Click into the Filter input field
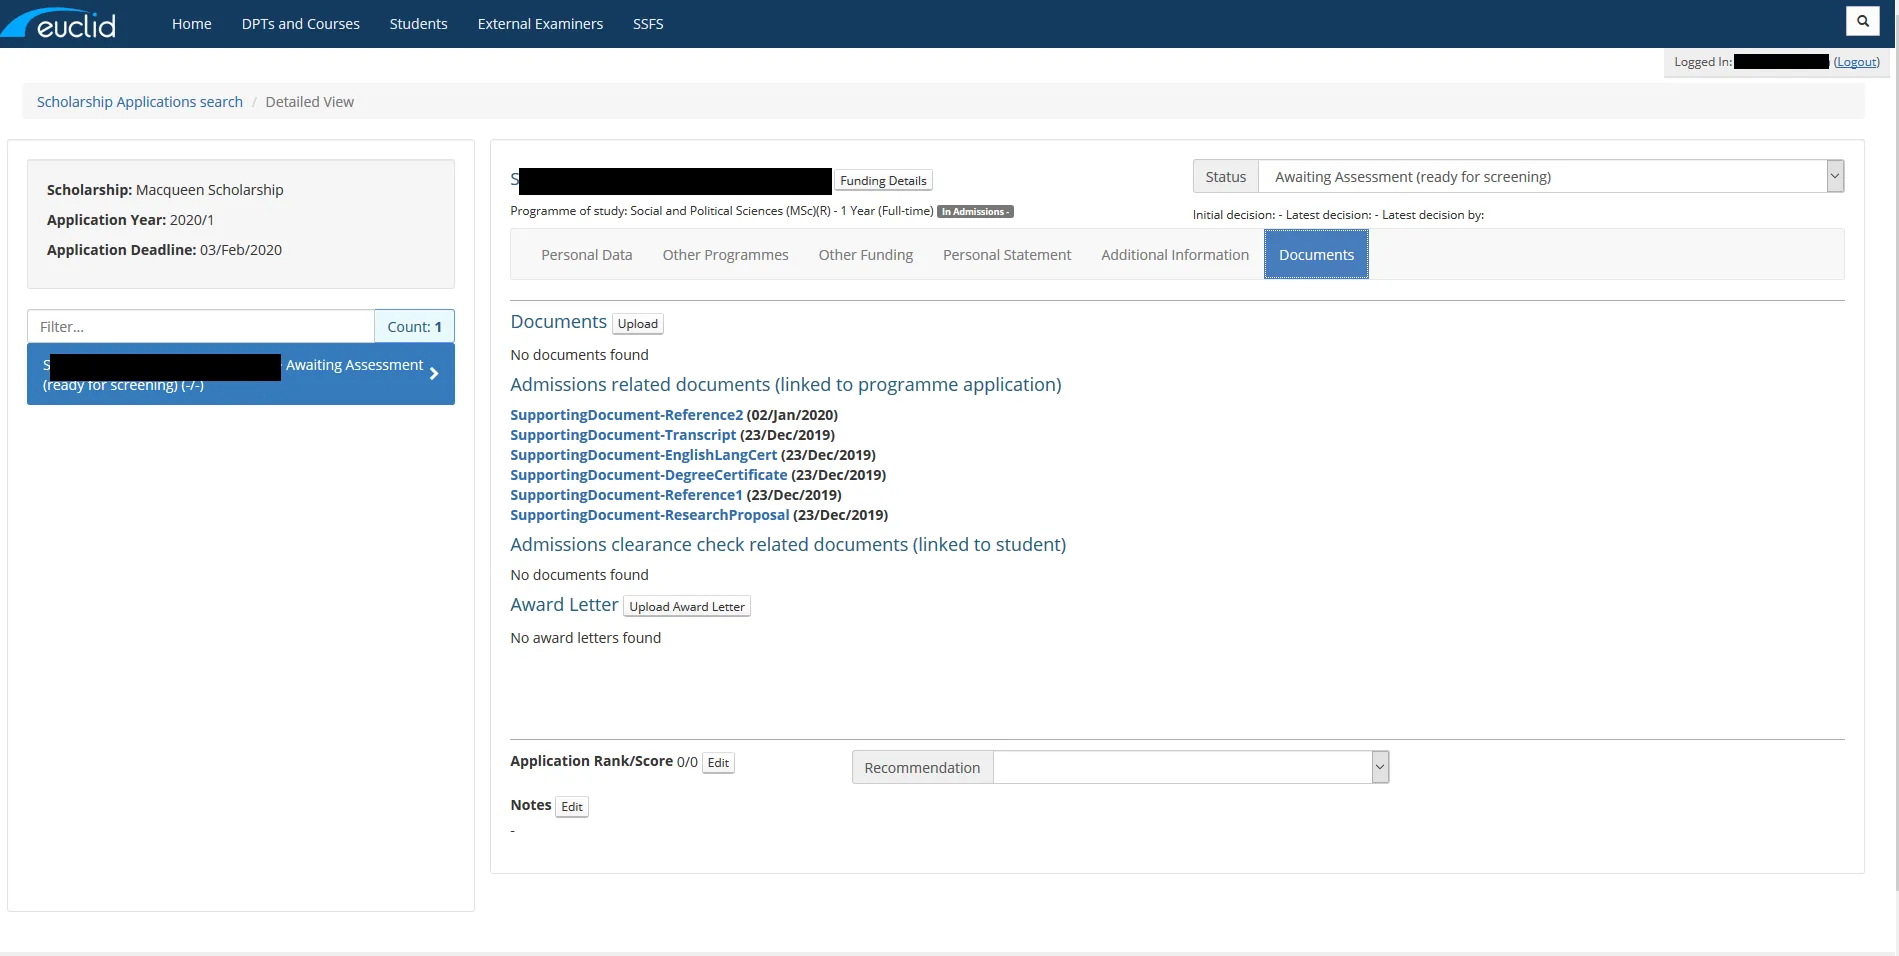 pyautogui.click(x=201, y=327)
